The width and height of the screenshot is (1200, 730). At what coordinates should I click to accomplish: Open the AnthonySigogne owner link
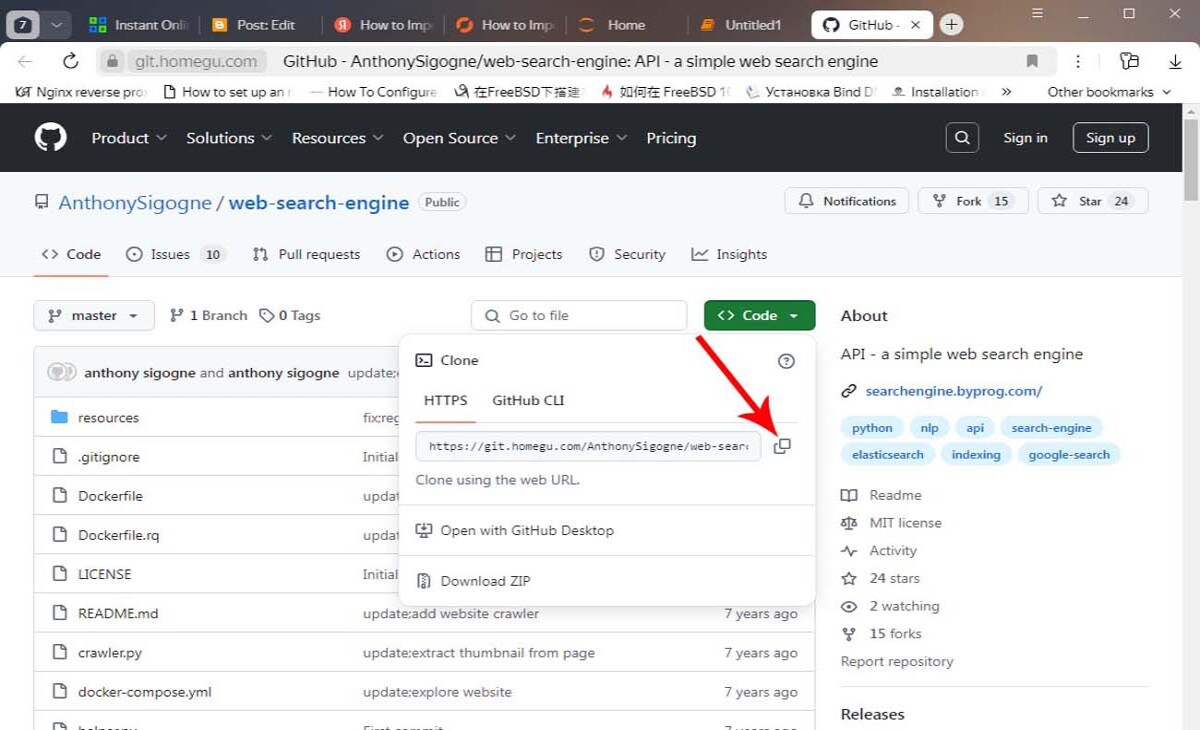pyautogui.click(x=135, y=203)
